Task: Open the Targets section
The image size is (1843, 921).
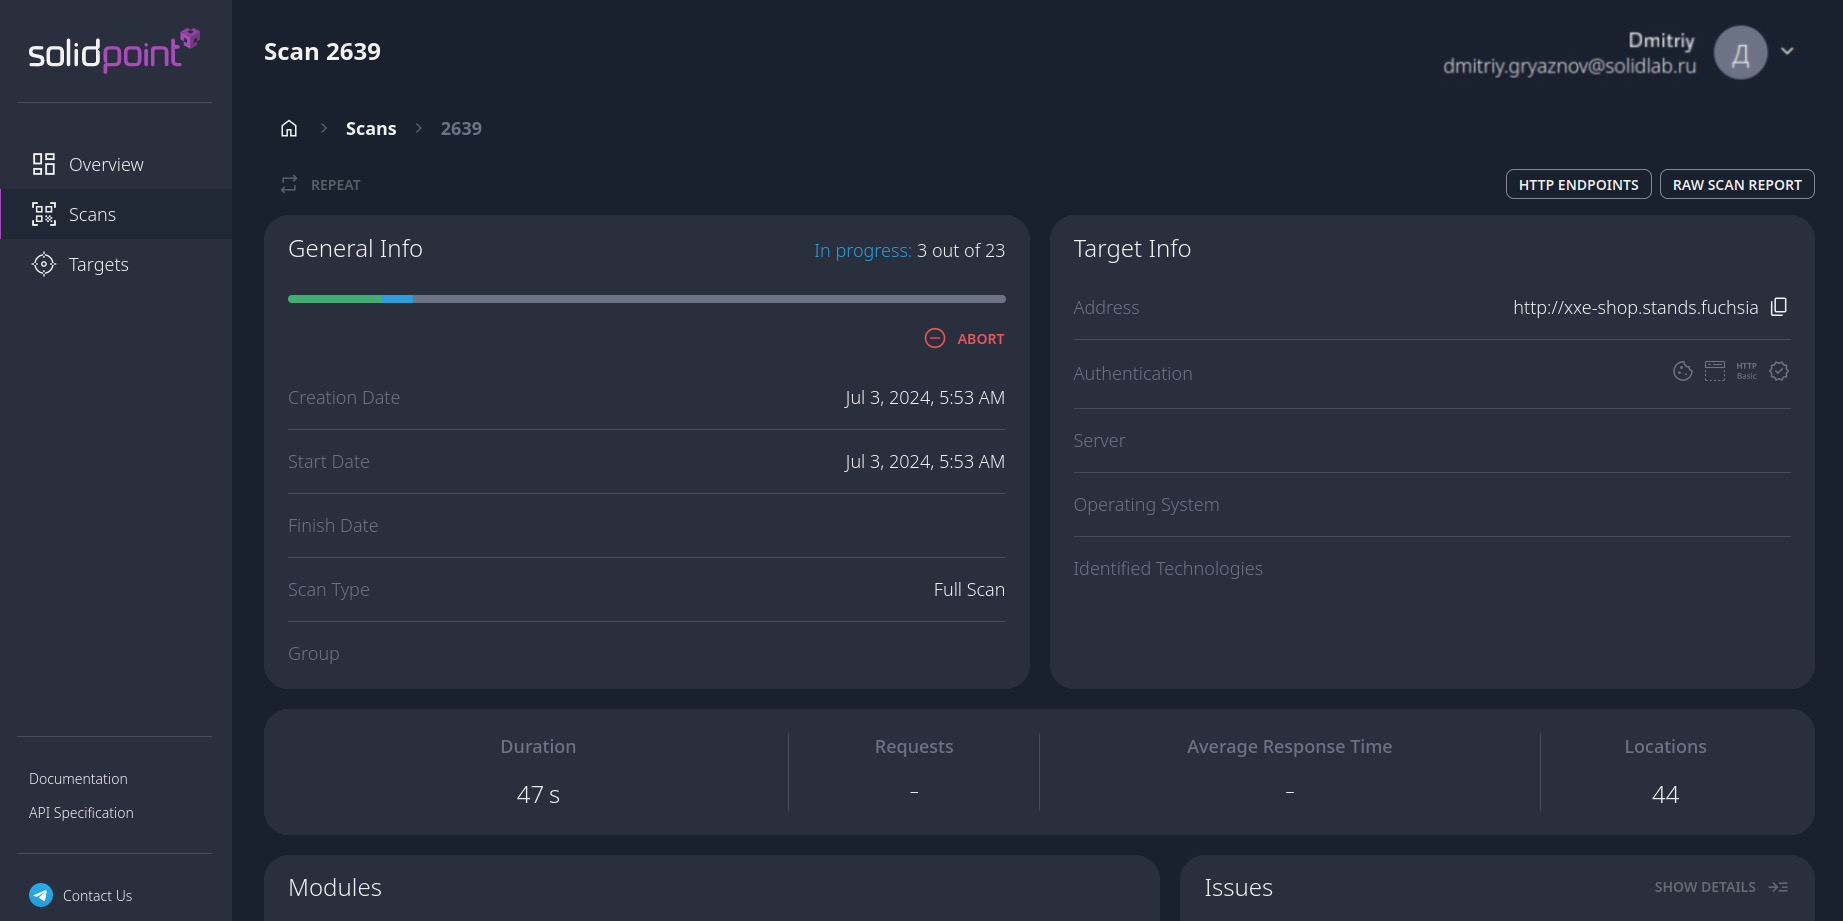Action: (98, 264)
